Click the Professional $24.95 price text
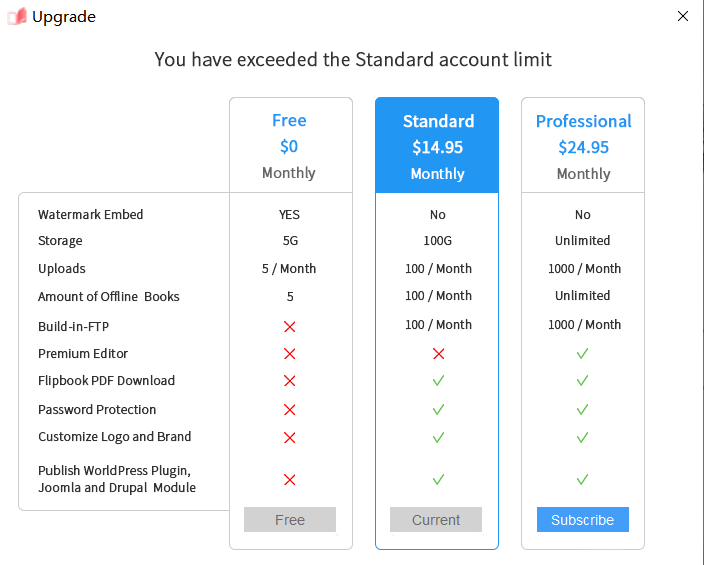The width and height of the screenshot is (704, 565). click(583, 148)
